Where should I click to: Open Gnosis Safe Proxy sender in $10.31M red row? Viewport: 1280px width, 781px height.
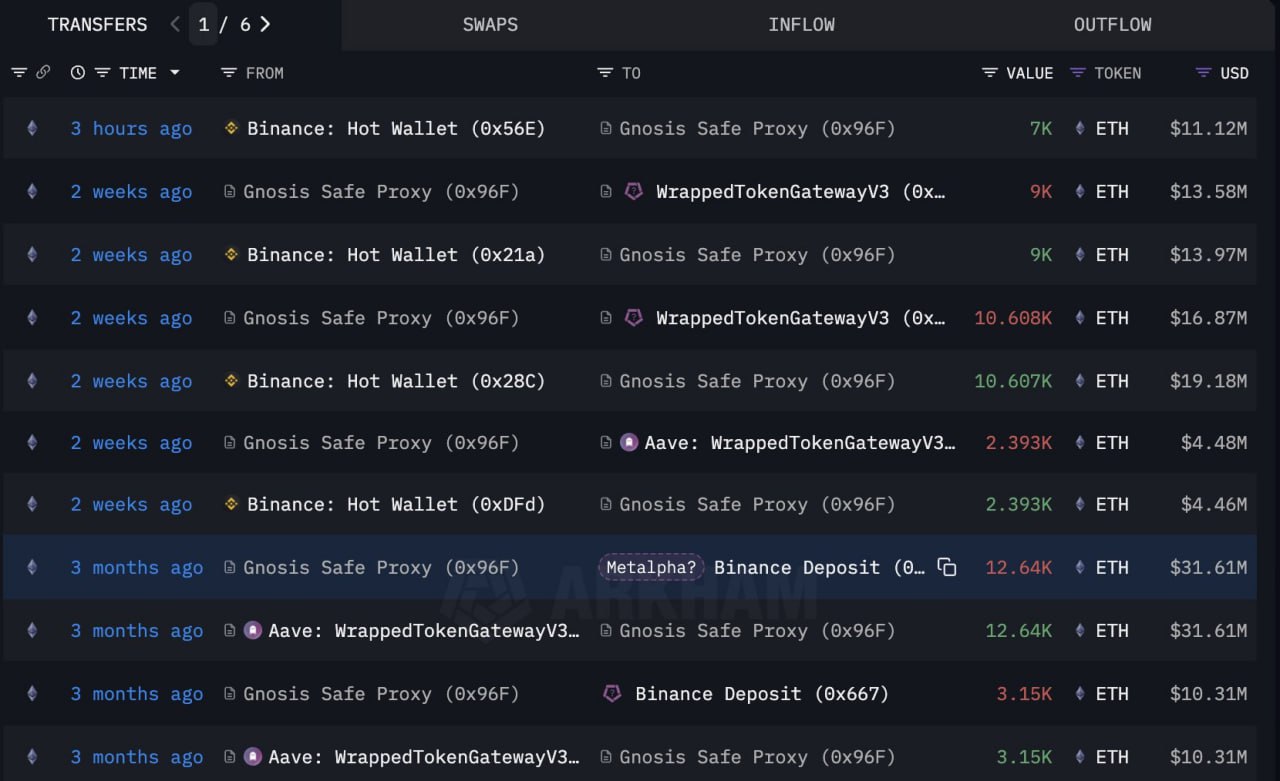click(x=381, y=693)
